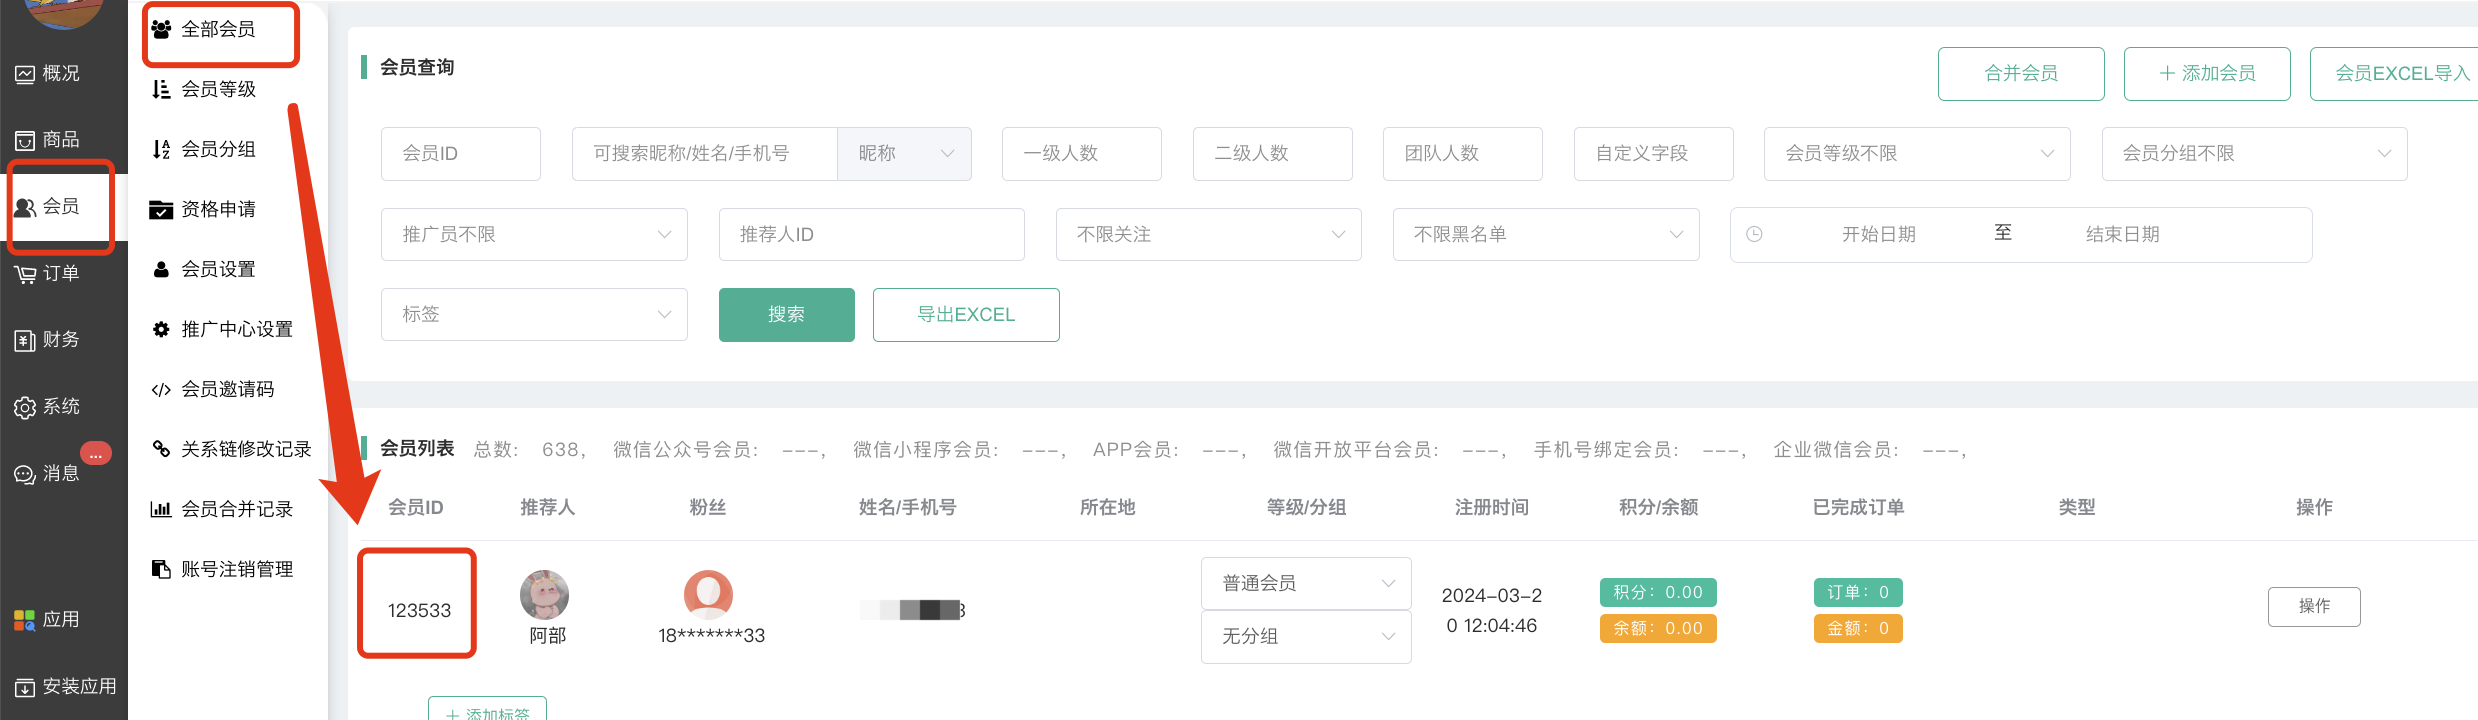Open 推广中心设置 submenu item
The height and width of the screenshot is (720, 2478).
236,329
